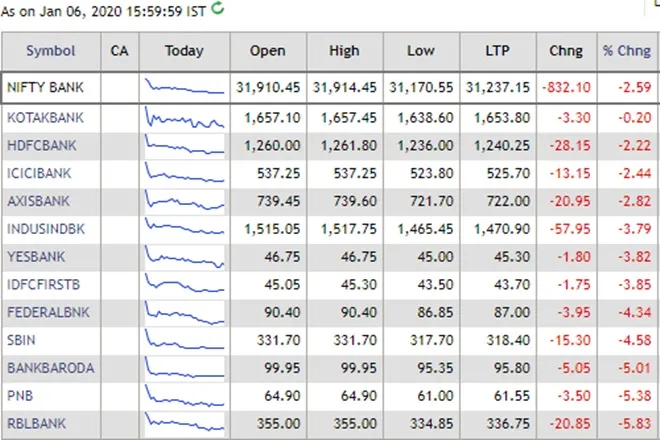Click KOTAKBANK LTP value 1,653.80
The height and width of the screenshot is (440, 660).
click(502, 117)
